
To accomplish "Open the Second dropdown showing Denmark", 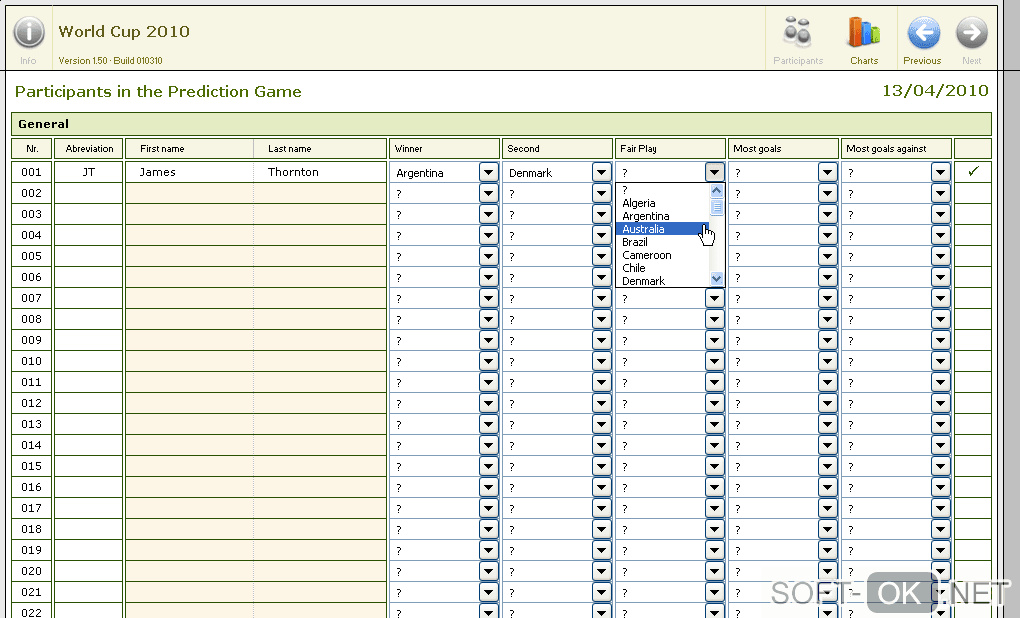I will pos(601,172).
